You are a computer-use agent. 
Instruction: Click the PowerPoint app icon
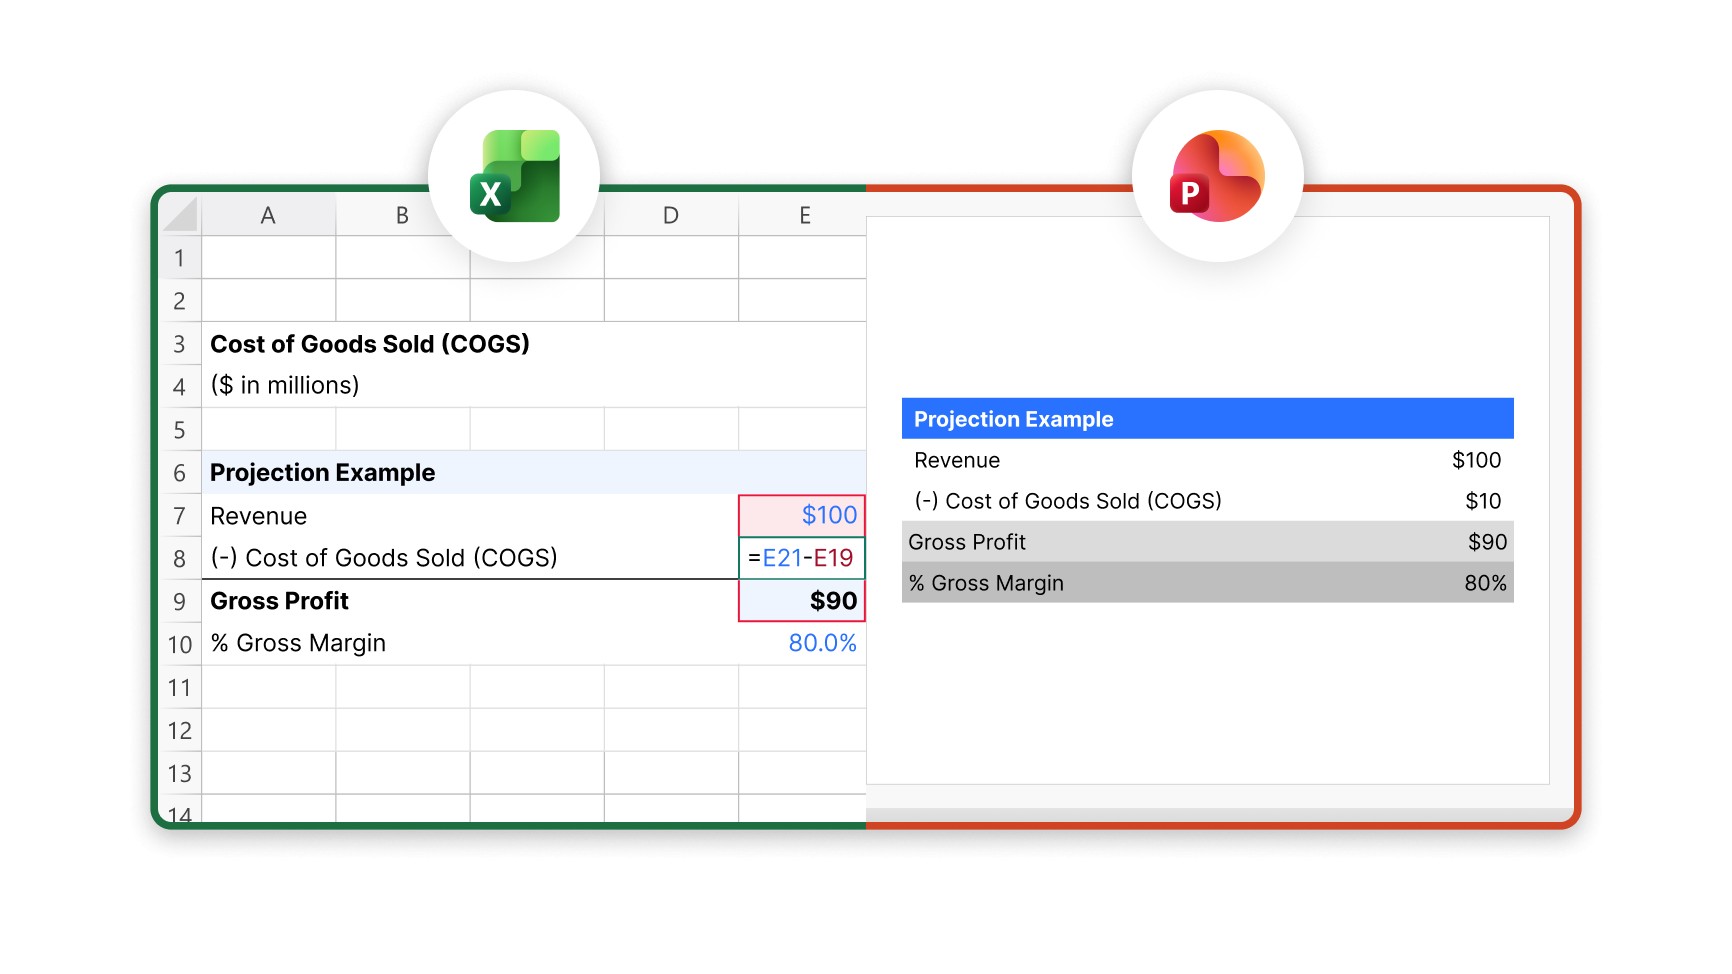(1217, 176)
